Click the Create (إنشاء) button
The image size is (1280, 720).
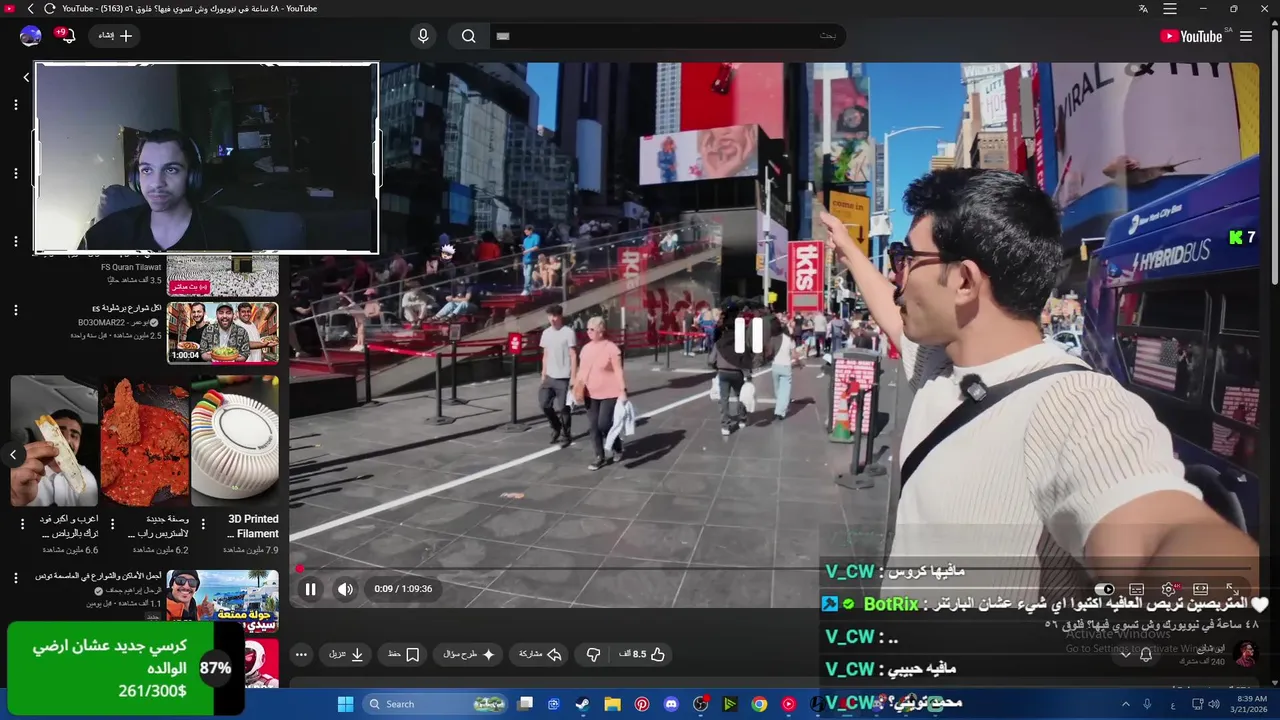[x=114, y=36]
